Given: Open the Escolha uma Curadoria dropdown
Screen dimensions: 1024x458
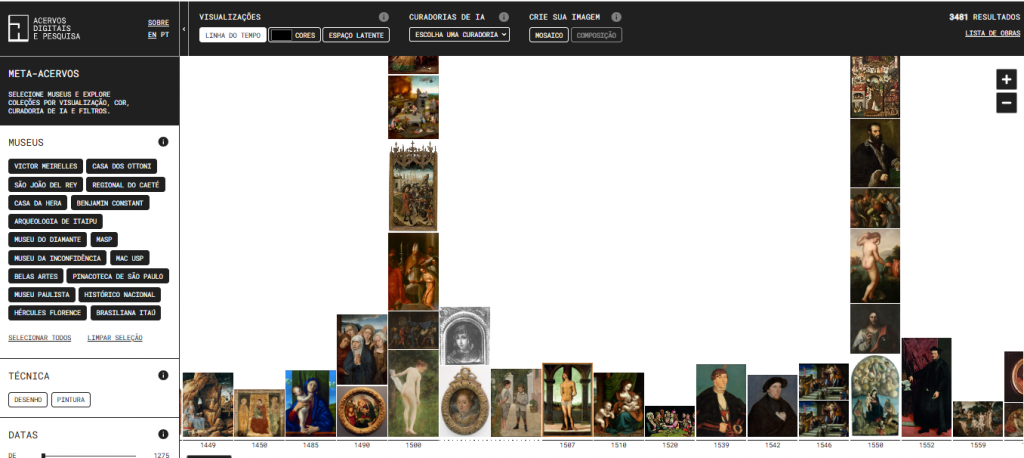Looking at the screenshot, I should tap(459, 35).
